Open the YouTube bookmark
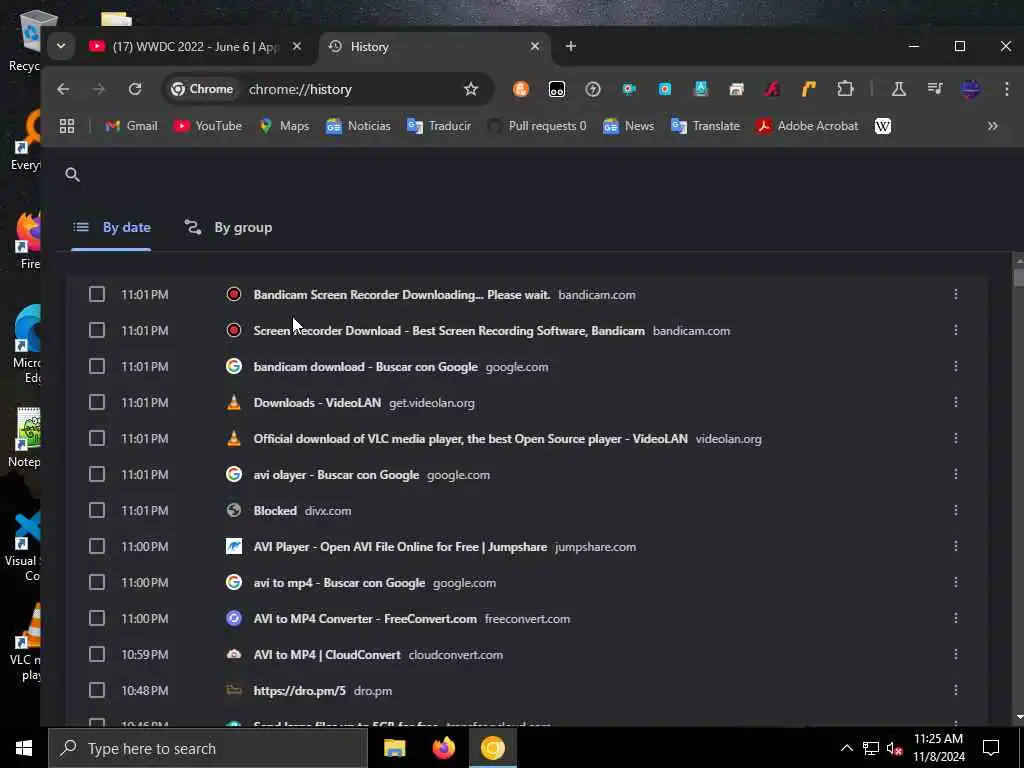This screenshot has height=768, width=1024. pyautogui.click(x=208, y=126)
